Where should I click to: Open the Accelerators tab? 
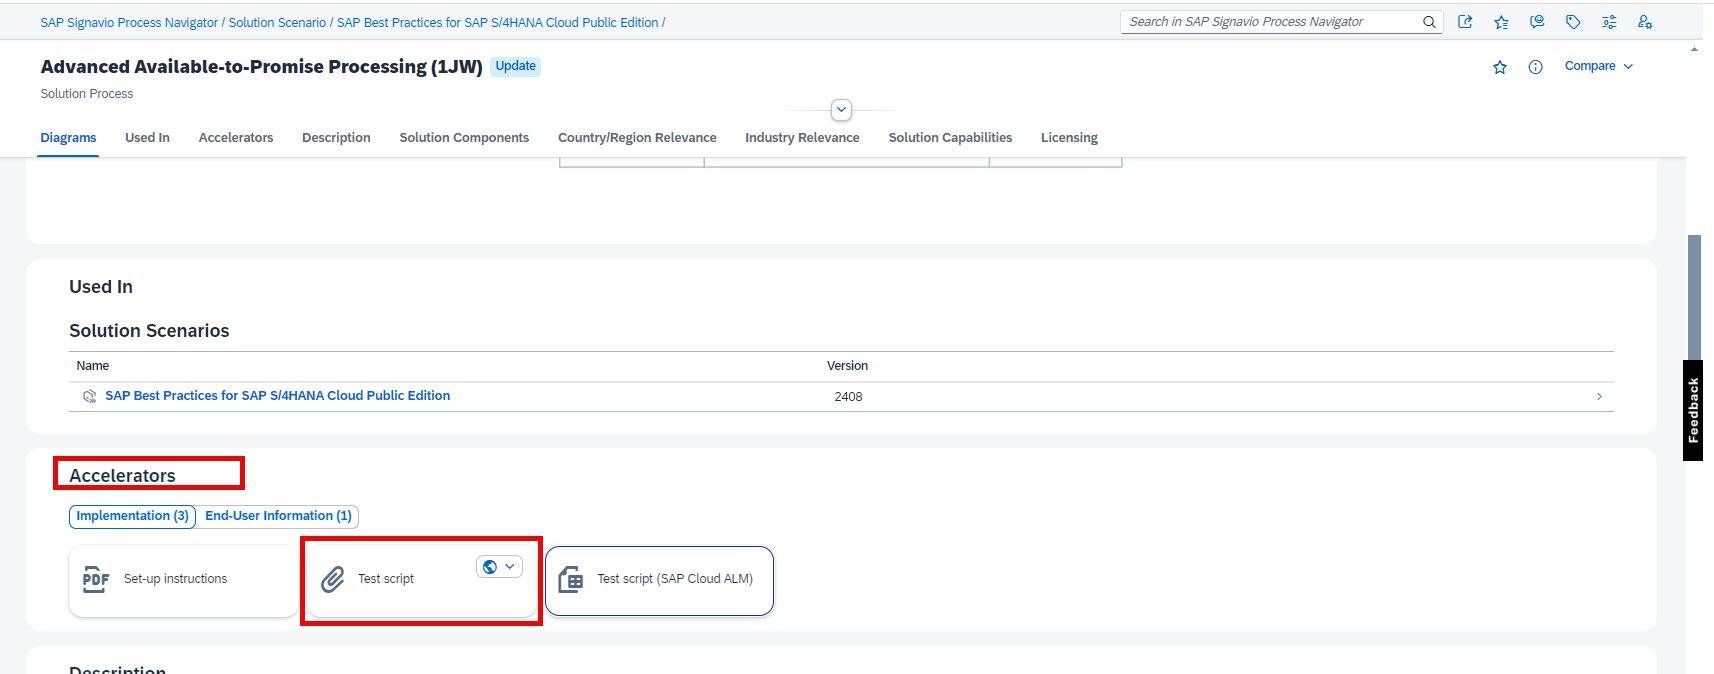pos(236,138)
